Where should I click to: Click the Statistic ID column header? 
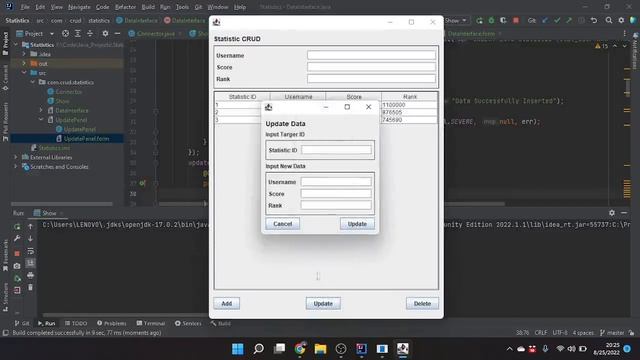[242, 97]
